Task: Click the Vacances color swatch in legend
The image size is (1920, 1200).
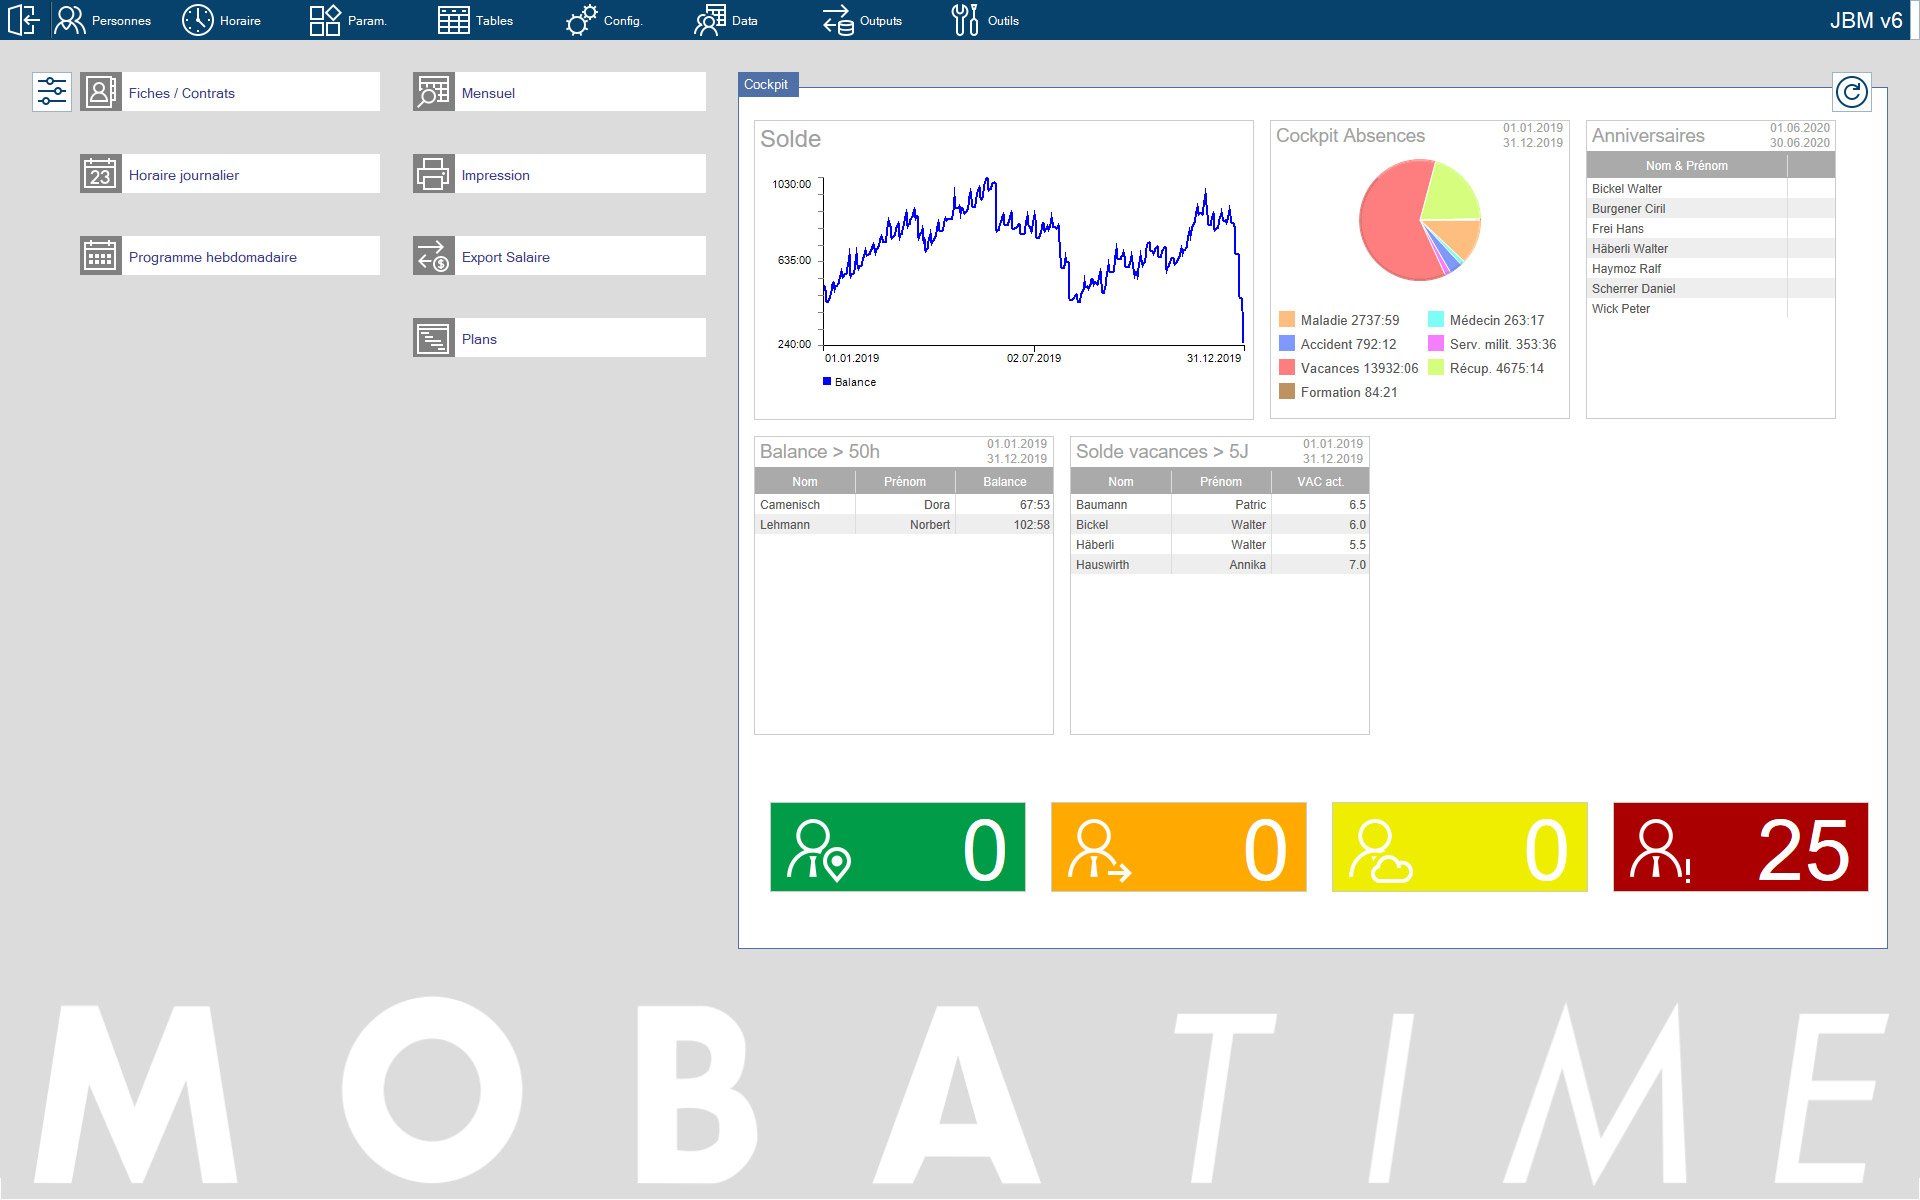Action: tap(1287, 368)
